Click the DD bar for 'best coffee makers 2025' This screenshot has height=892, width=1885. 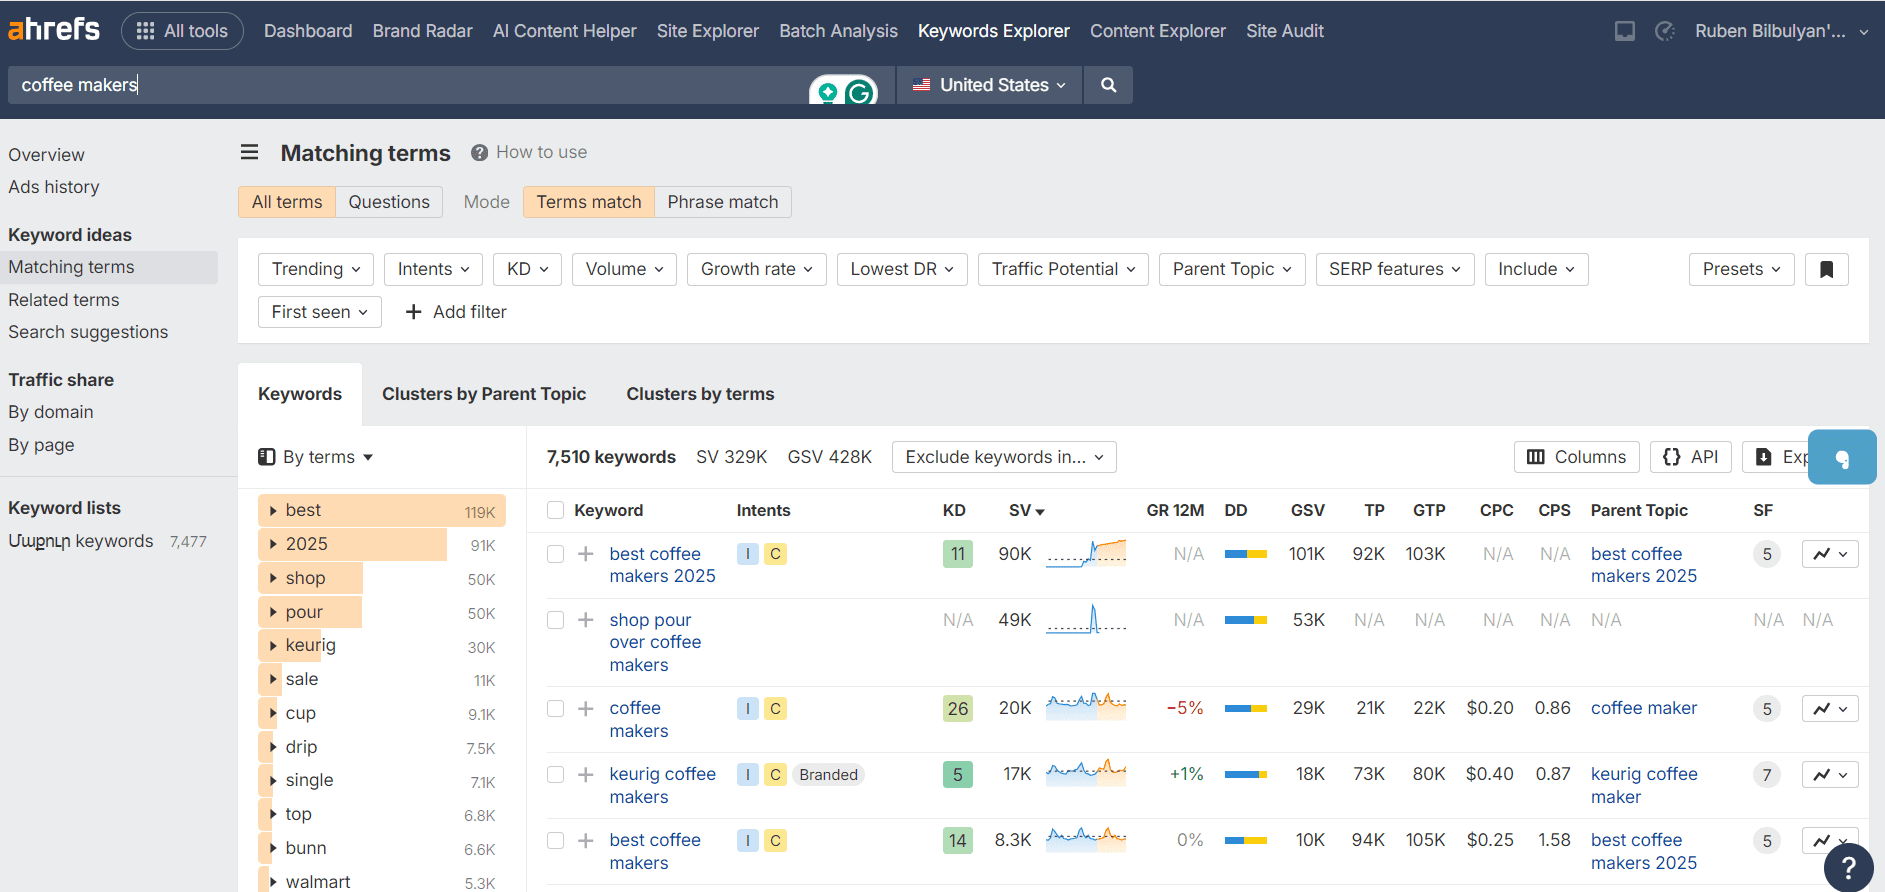pyautogui.click(x=1246, y=554)
